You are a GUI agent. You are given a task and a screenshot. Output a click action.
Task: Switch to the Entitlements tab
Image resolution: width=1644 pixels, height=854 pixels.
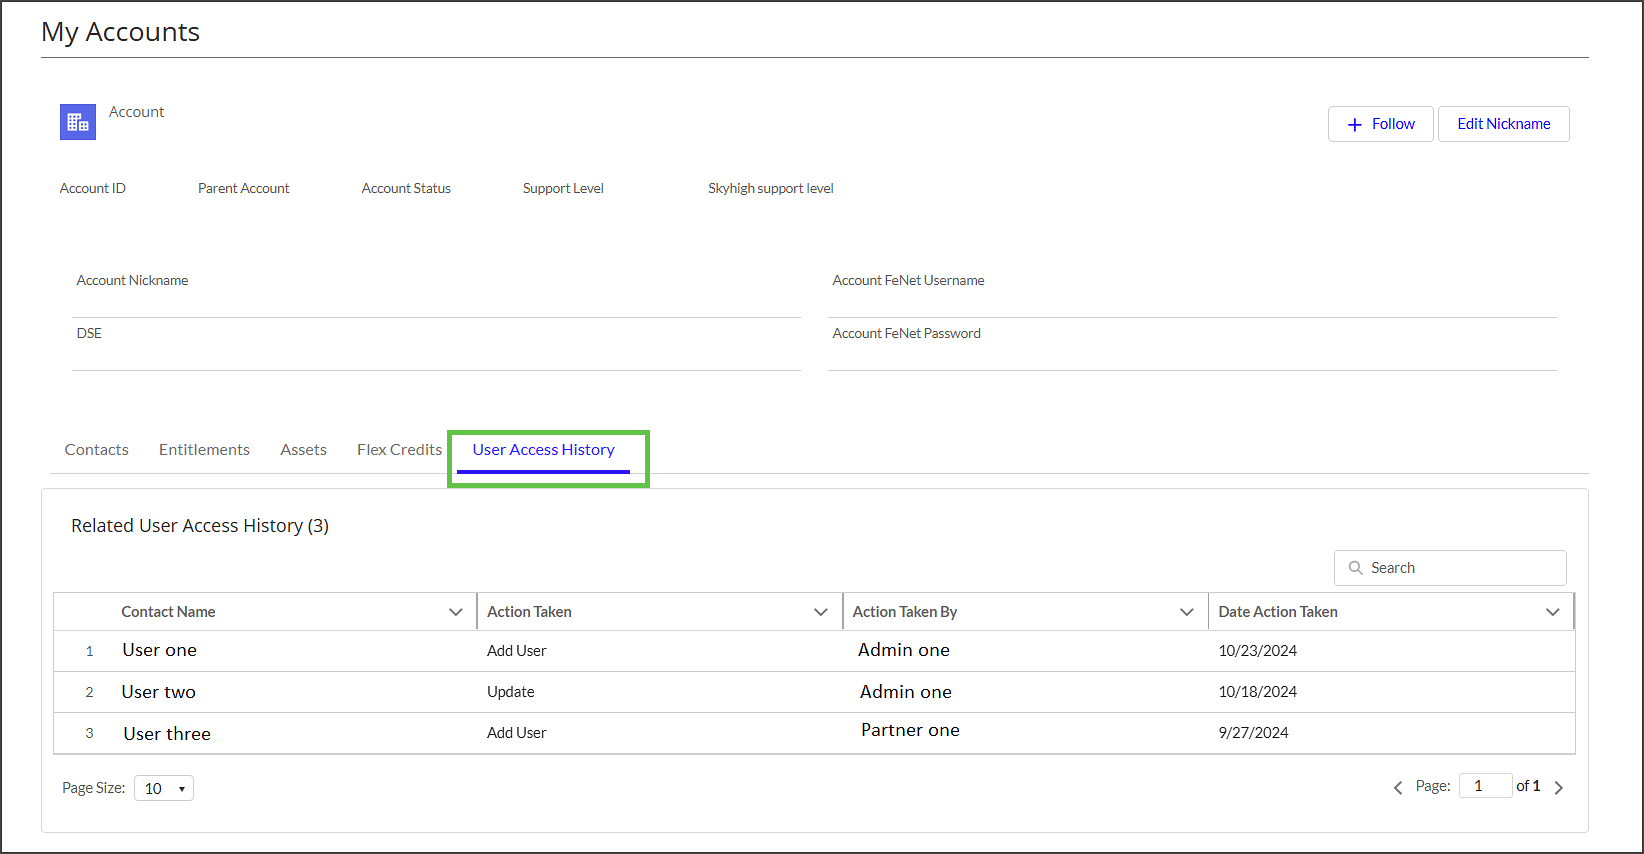coord(204,450)
